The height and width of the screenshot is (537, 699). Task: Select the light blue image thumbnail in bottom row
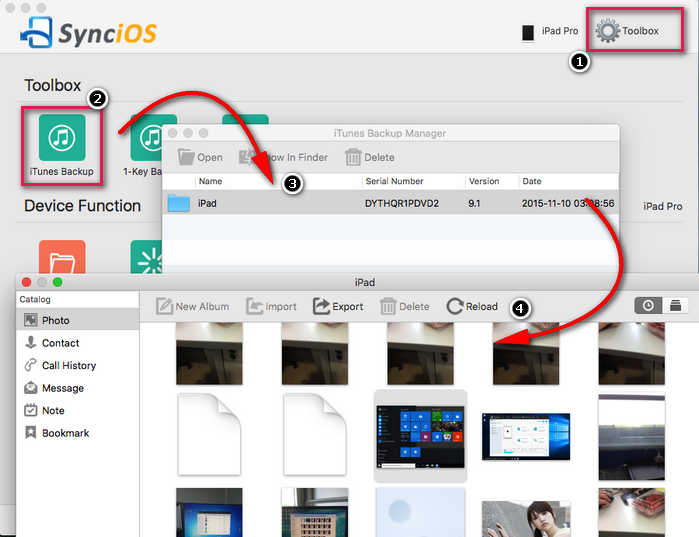pos(420,512)
